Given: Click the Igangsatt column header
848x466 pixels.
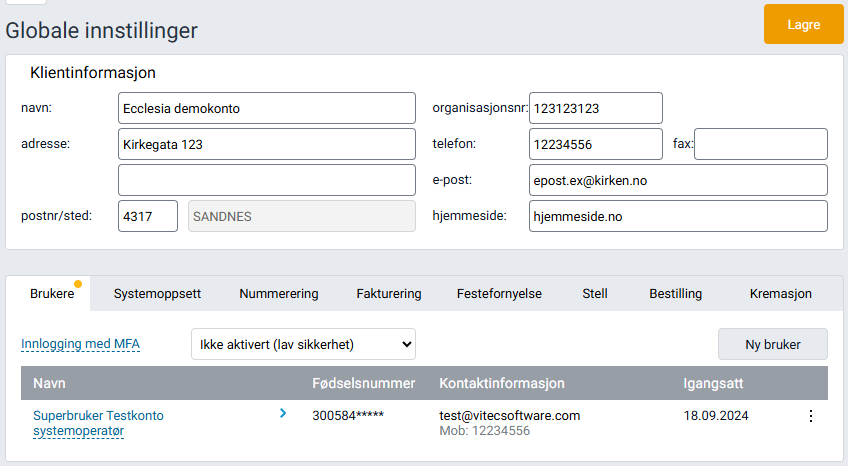Looking at the screenshot, I should pyautogui.click(x=713, y=383).
